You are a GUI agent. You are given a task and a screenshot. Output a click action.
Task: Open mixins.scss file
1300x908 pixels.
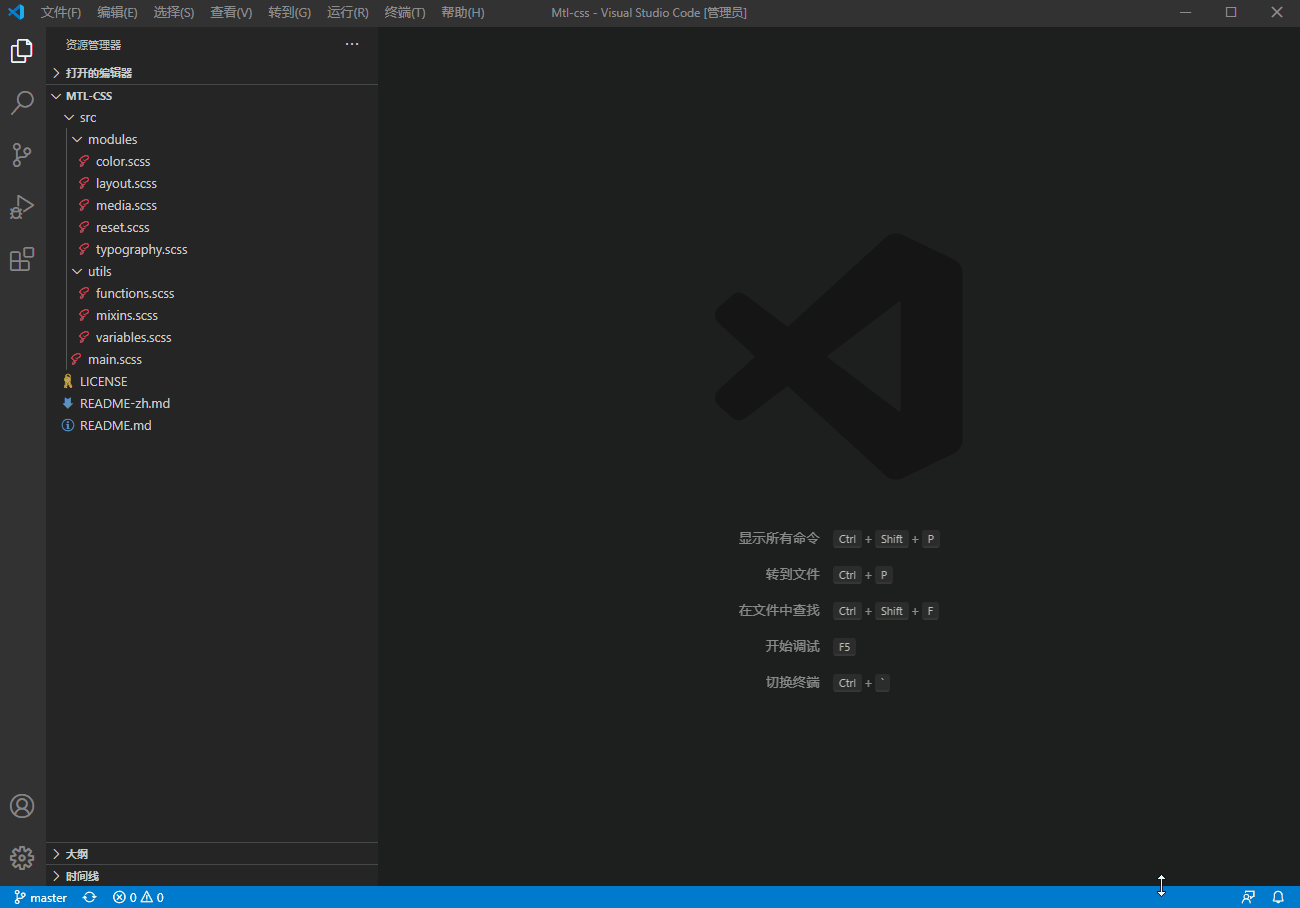tap(212, 315)
